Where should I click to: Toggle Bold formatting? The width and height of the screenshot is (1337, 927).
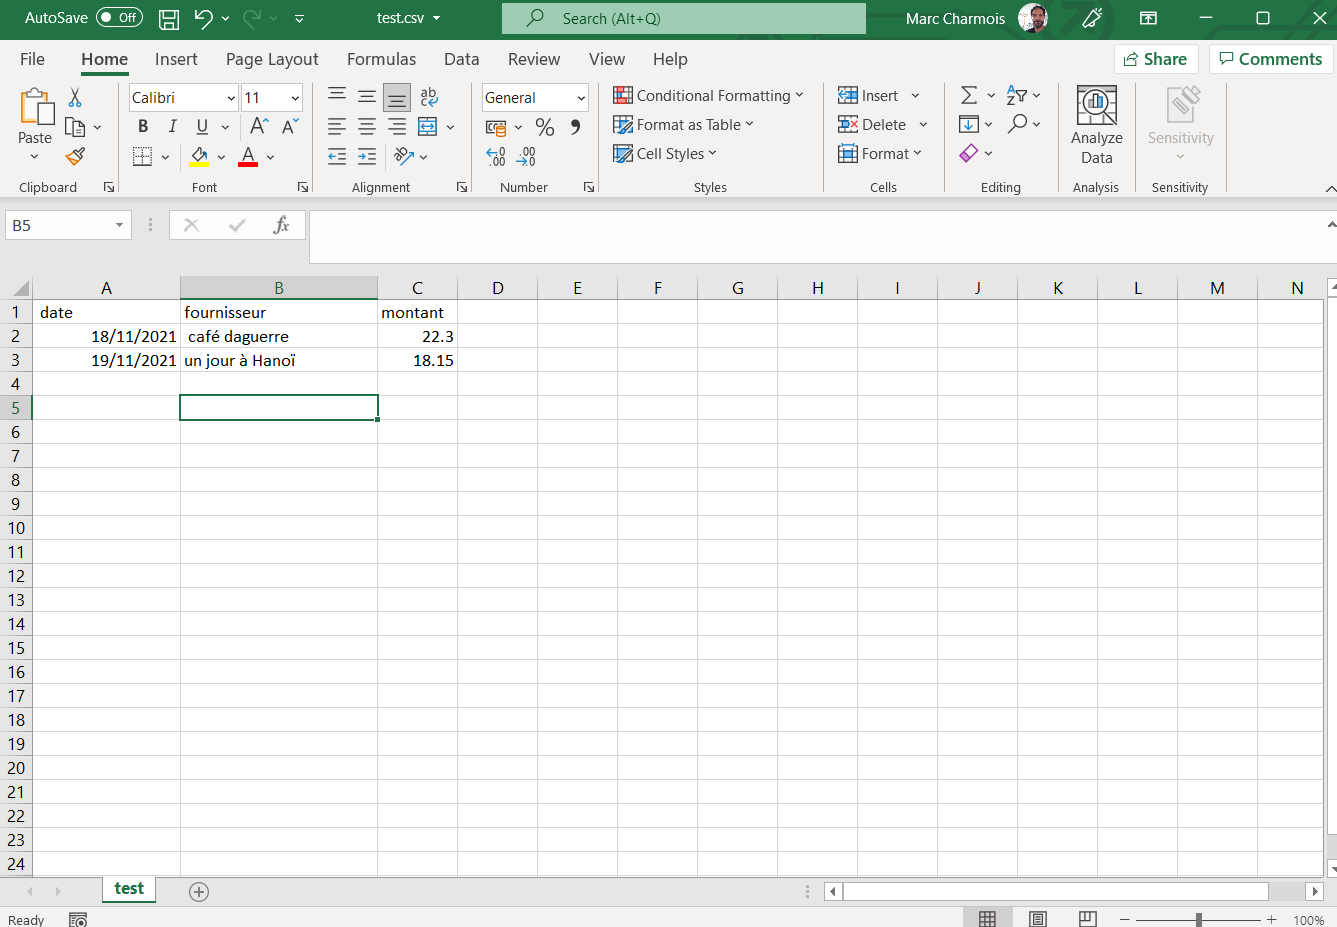point(143,126)
